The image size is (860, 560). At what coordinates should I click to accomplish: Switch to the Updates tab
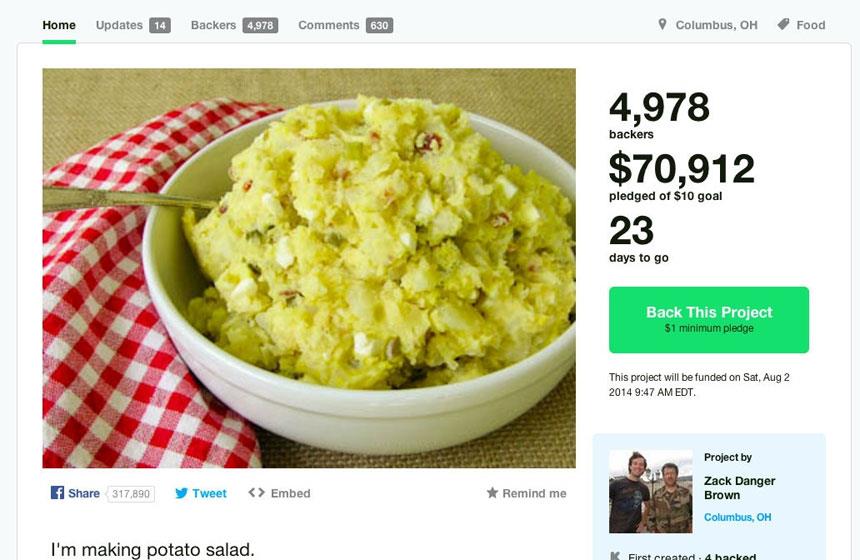pos(133,25)
